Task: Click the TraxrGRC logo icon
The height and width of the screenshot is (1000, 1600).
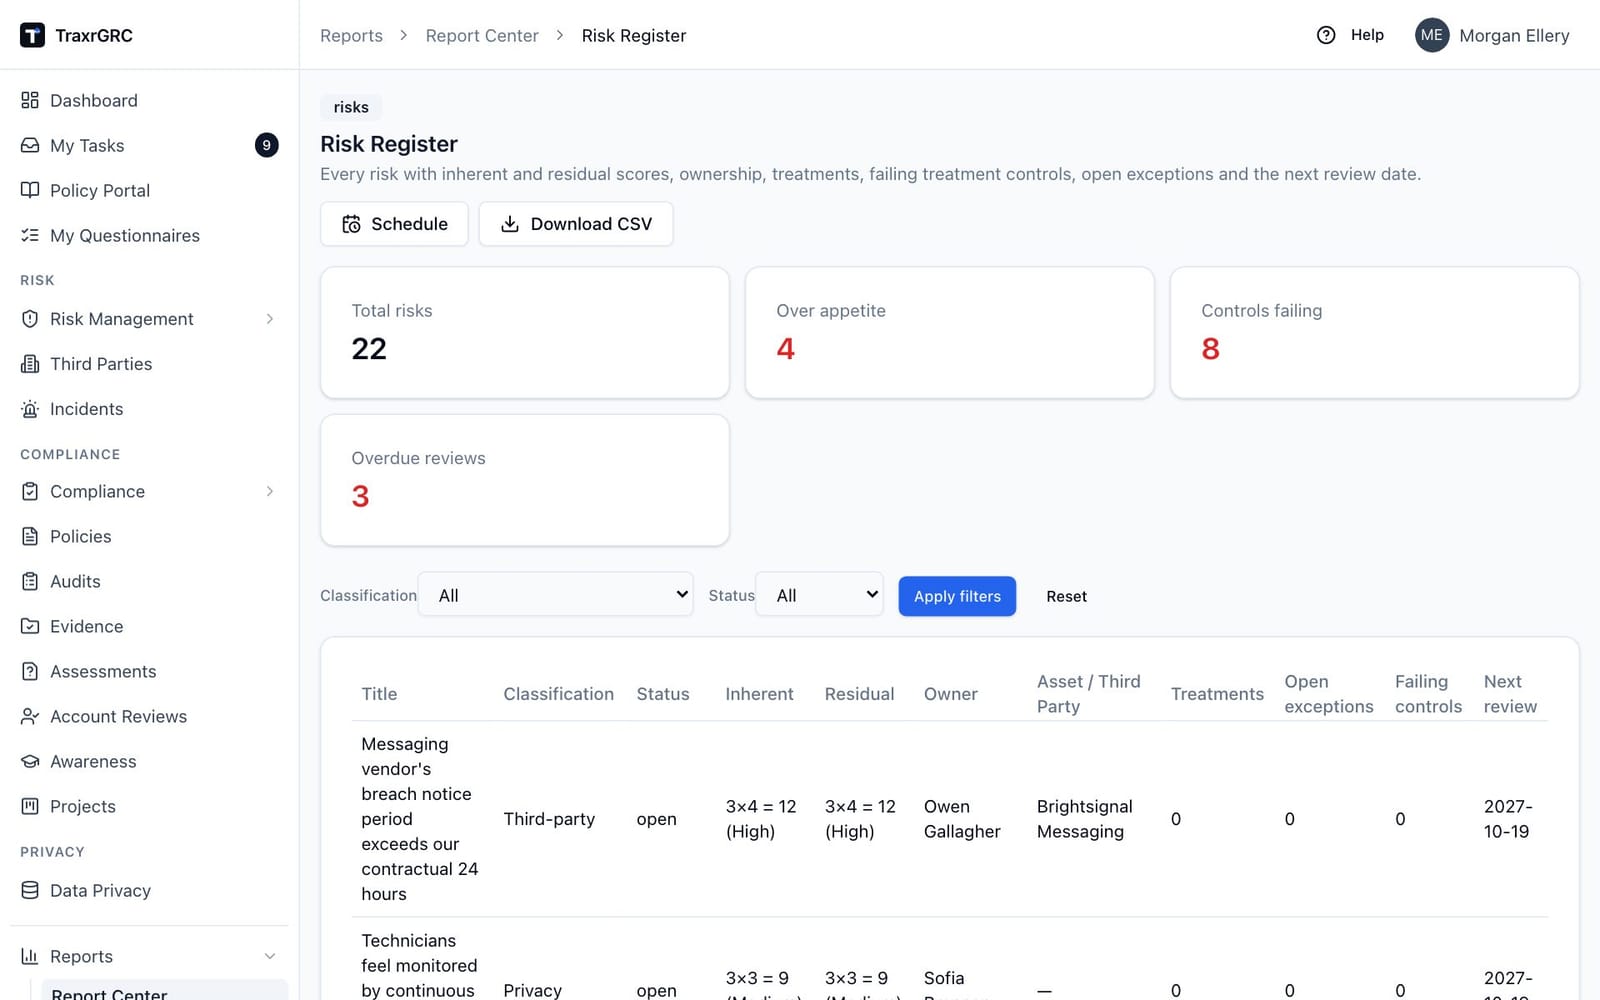Action: point(32,35)
